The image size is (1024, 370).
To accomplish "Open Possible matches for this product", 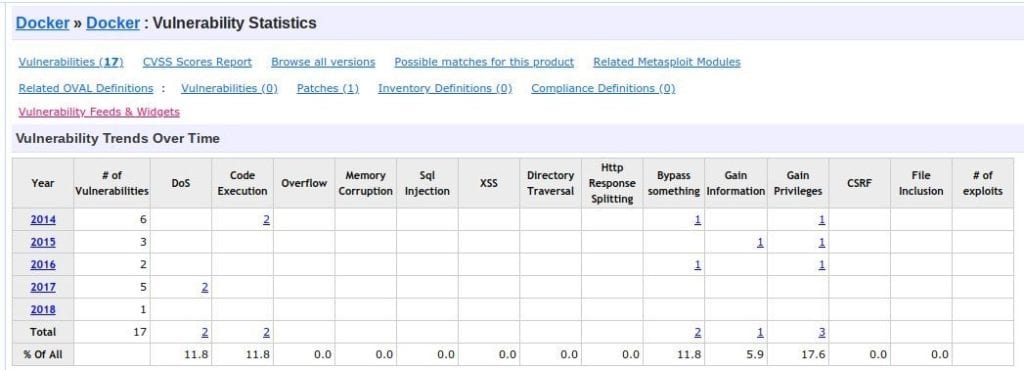I will click(484, 62).
